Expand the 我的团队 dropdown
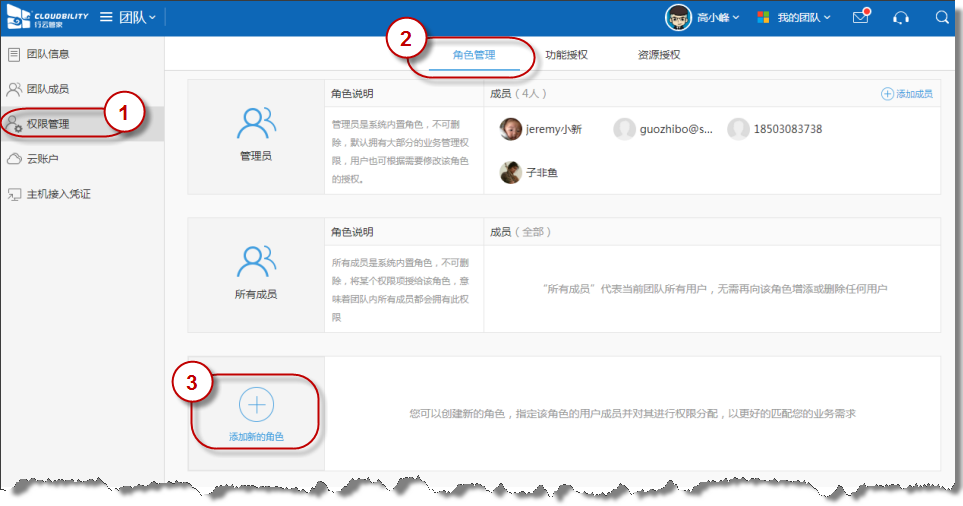963x506 pixels. pyautogui.click(x=794, y=17)
